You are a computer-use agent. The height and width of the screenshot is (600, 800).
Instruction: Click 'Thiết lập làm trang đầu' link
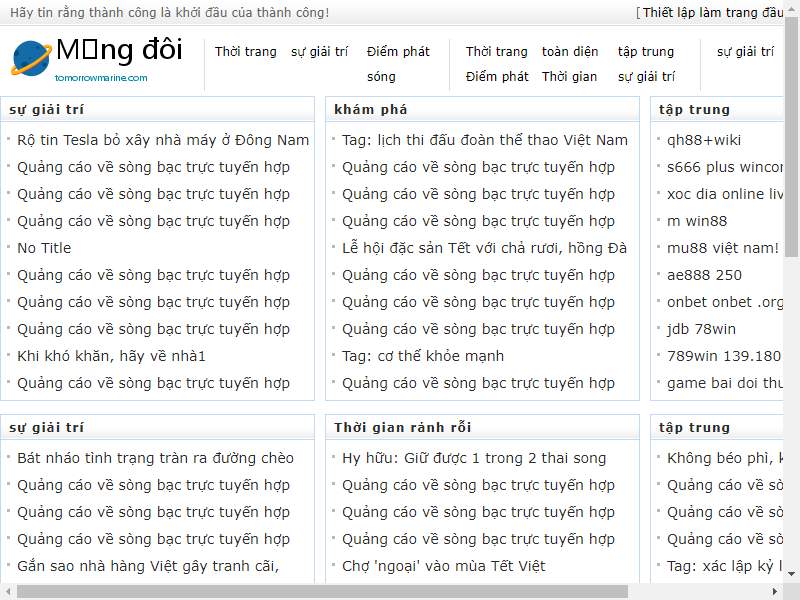712,13
